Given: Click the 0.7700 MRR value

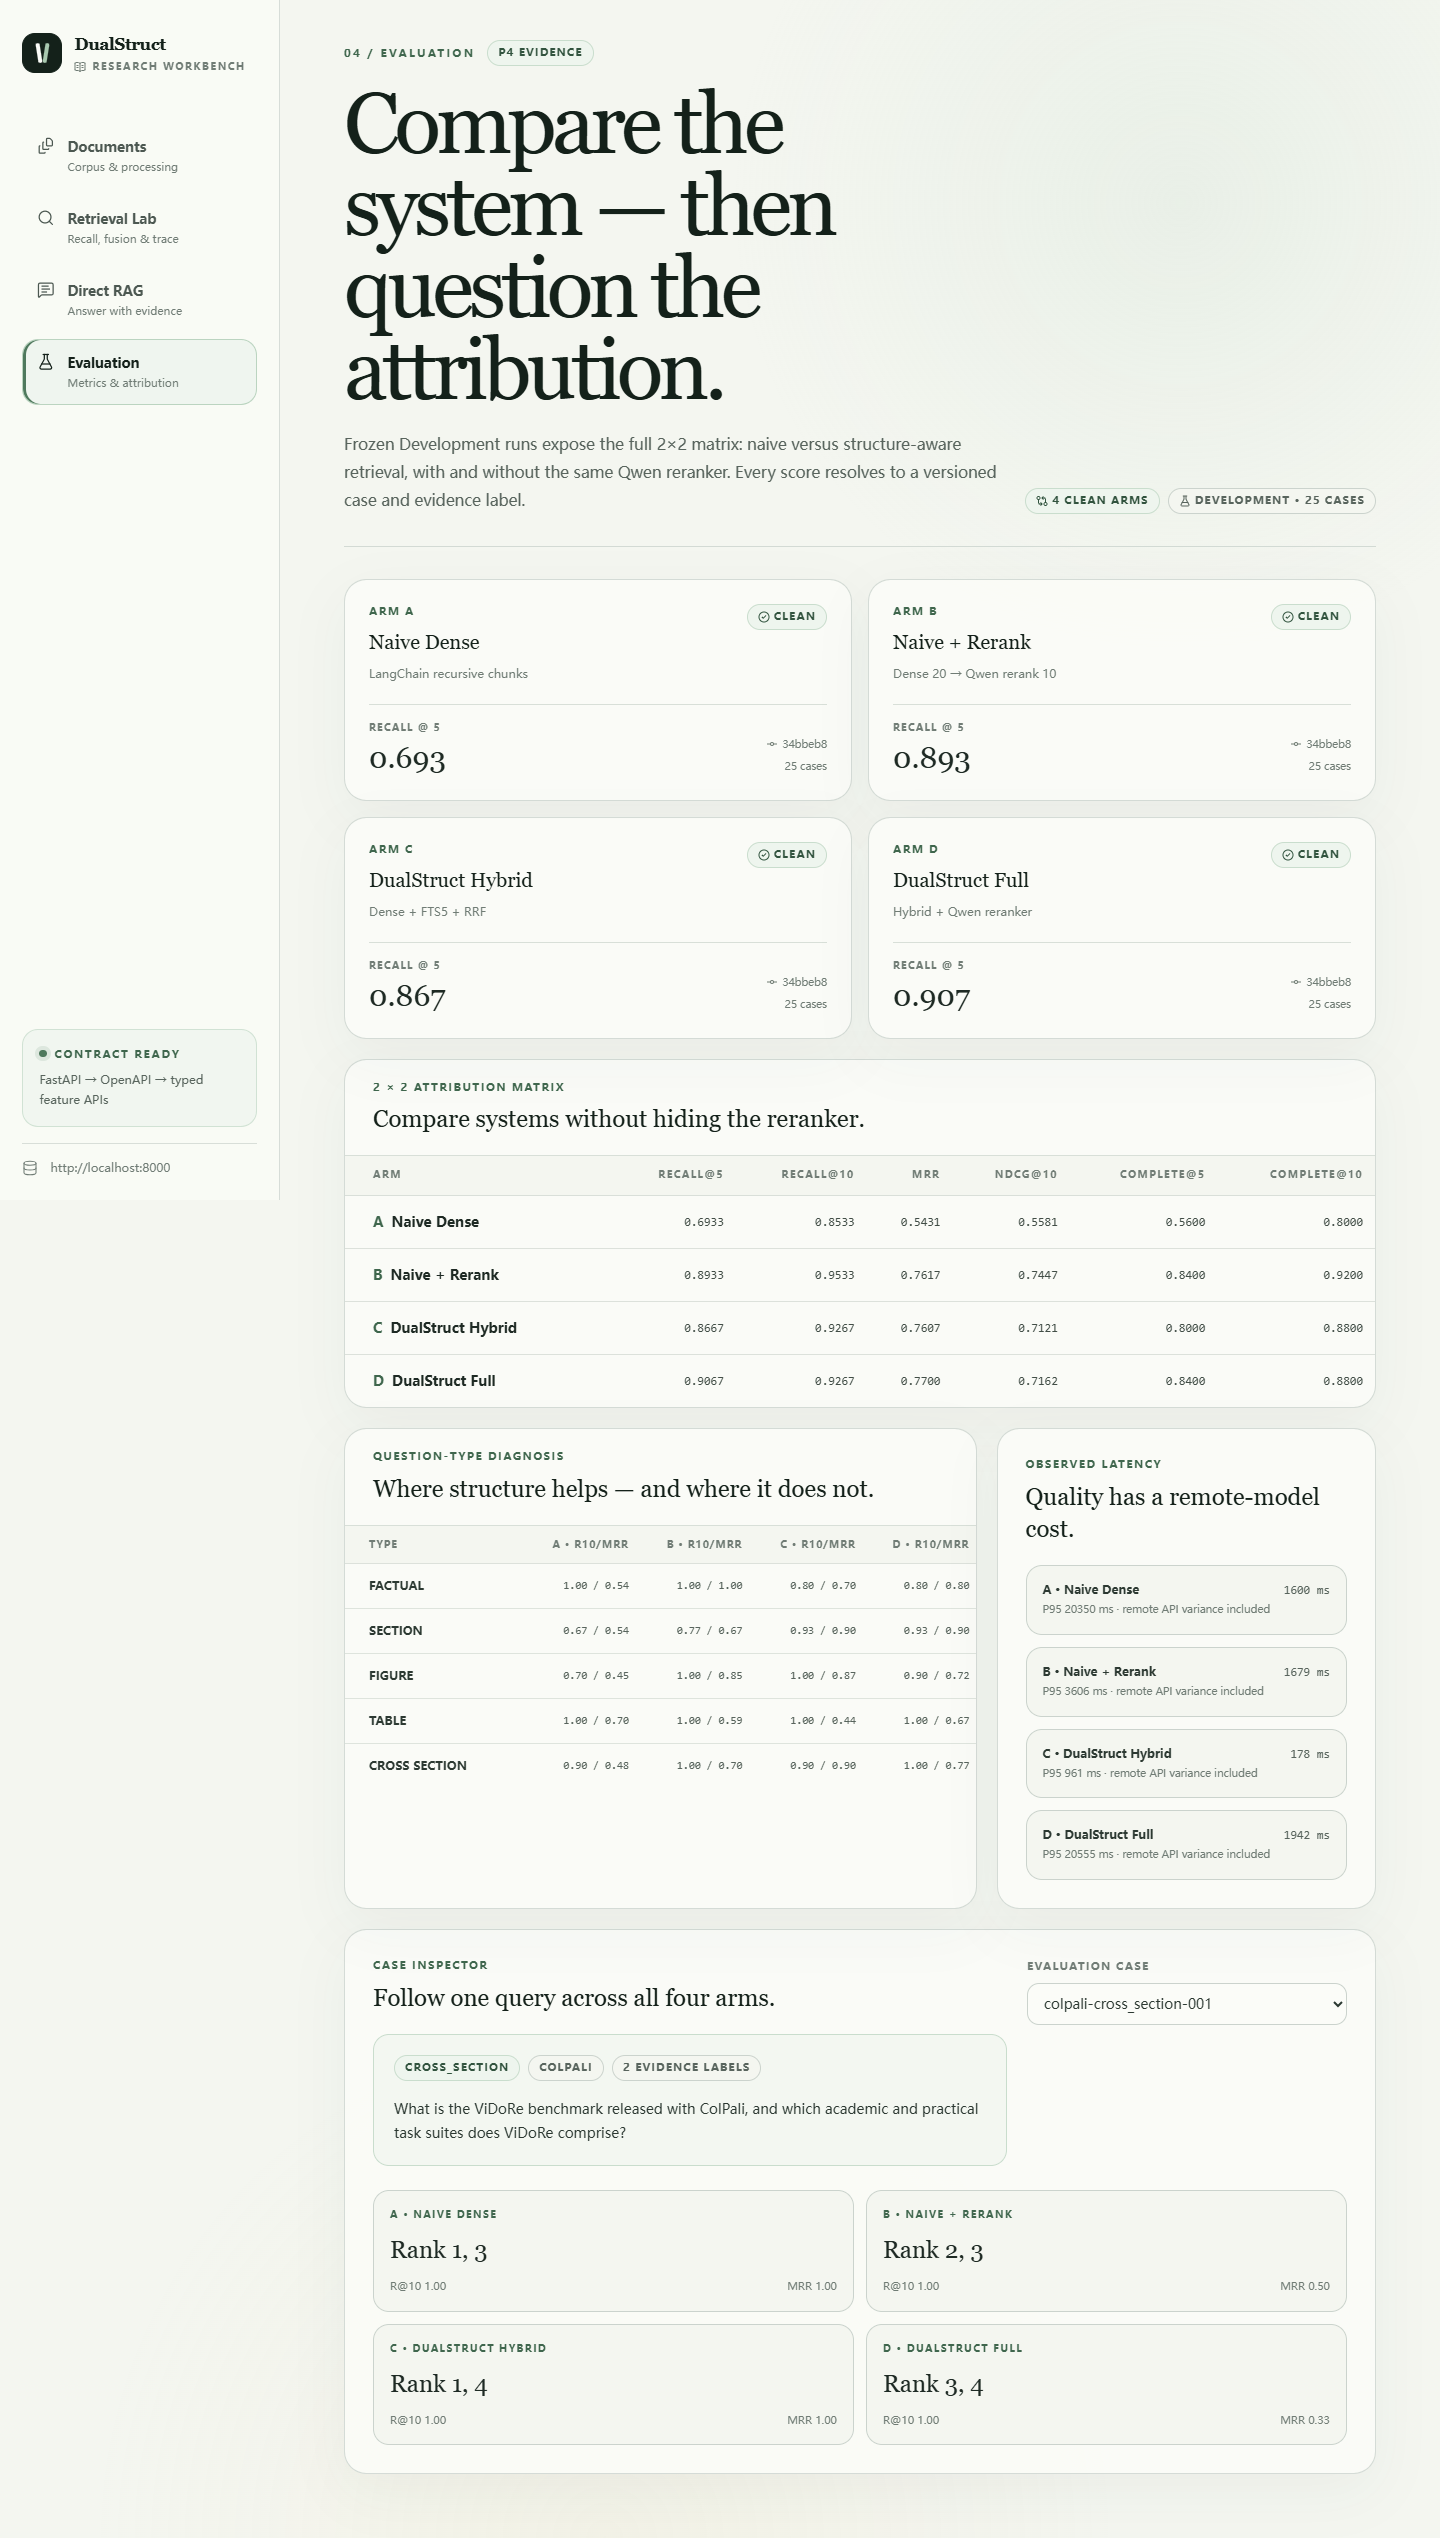Looking at the screenshot, I should coord(920,1381).
